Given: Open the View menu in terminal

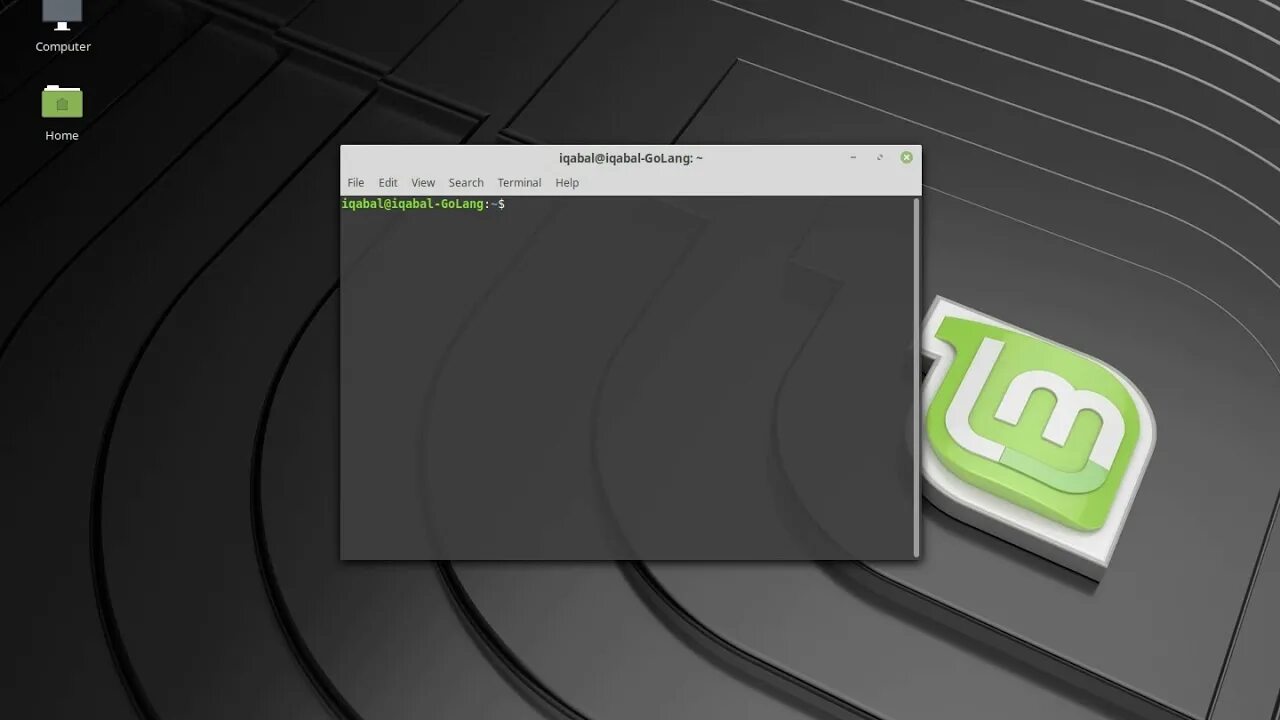Looking at the screenshot, I should 423,183.
